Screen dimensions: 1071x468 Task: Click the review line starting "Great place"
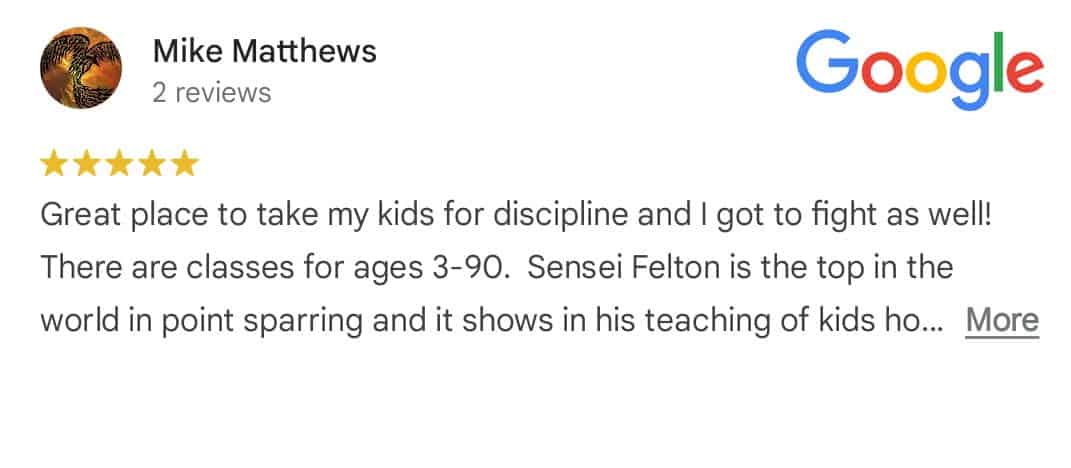tap(516, 216)
